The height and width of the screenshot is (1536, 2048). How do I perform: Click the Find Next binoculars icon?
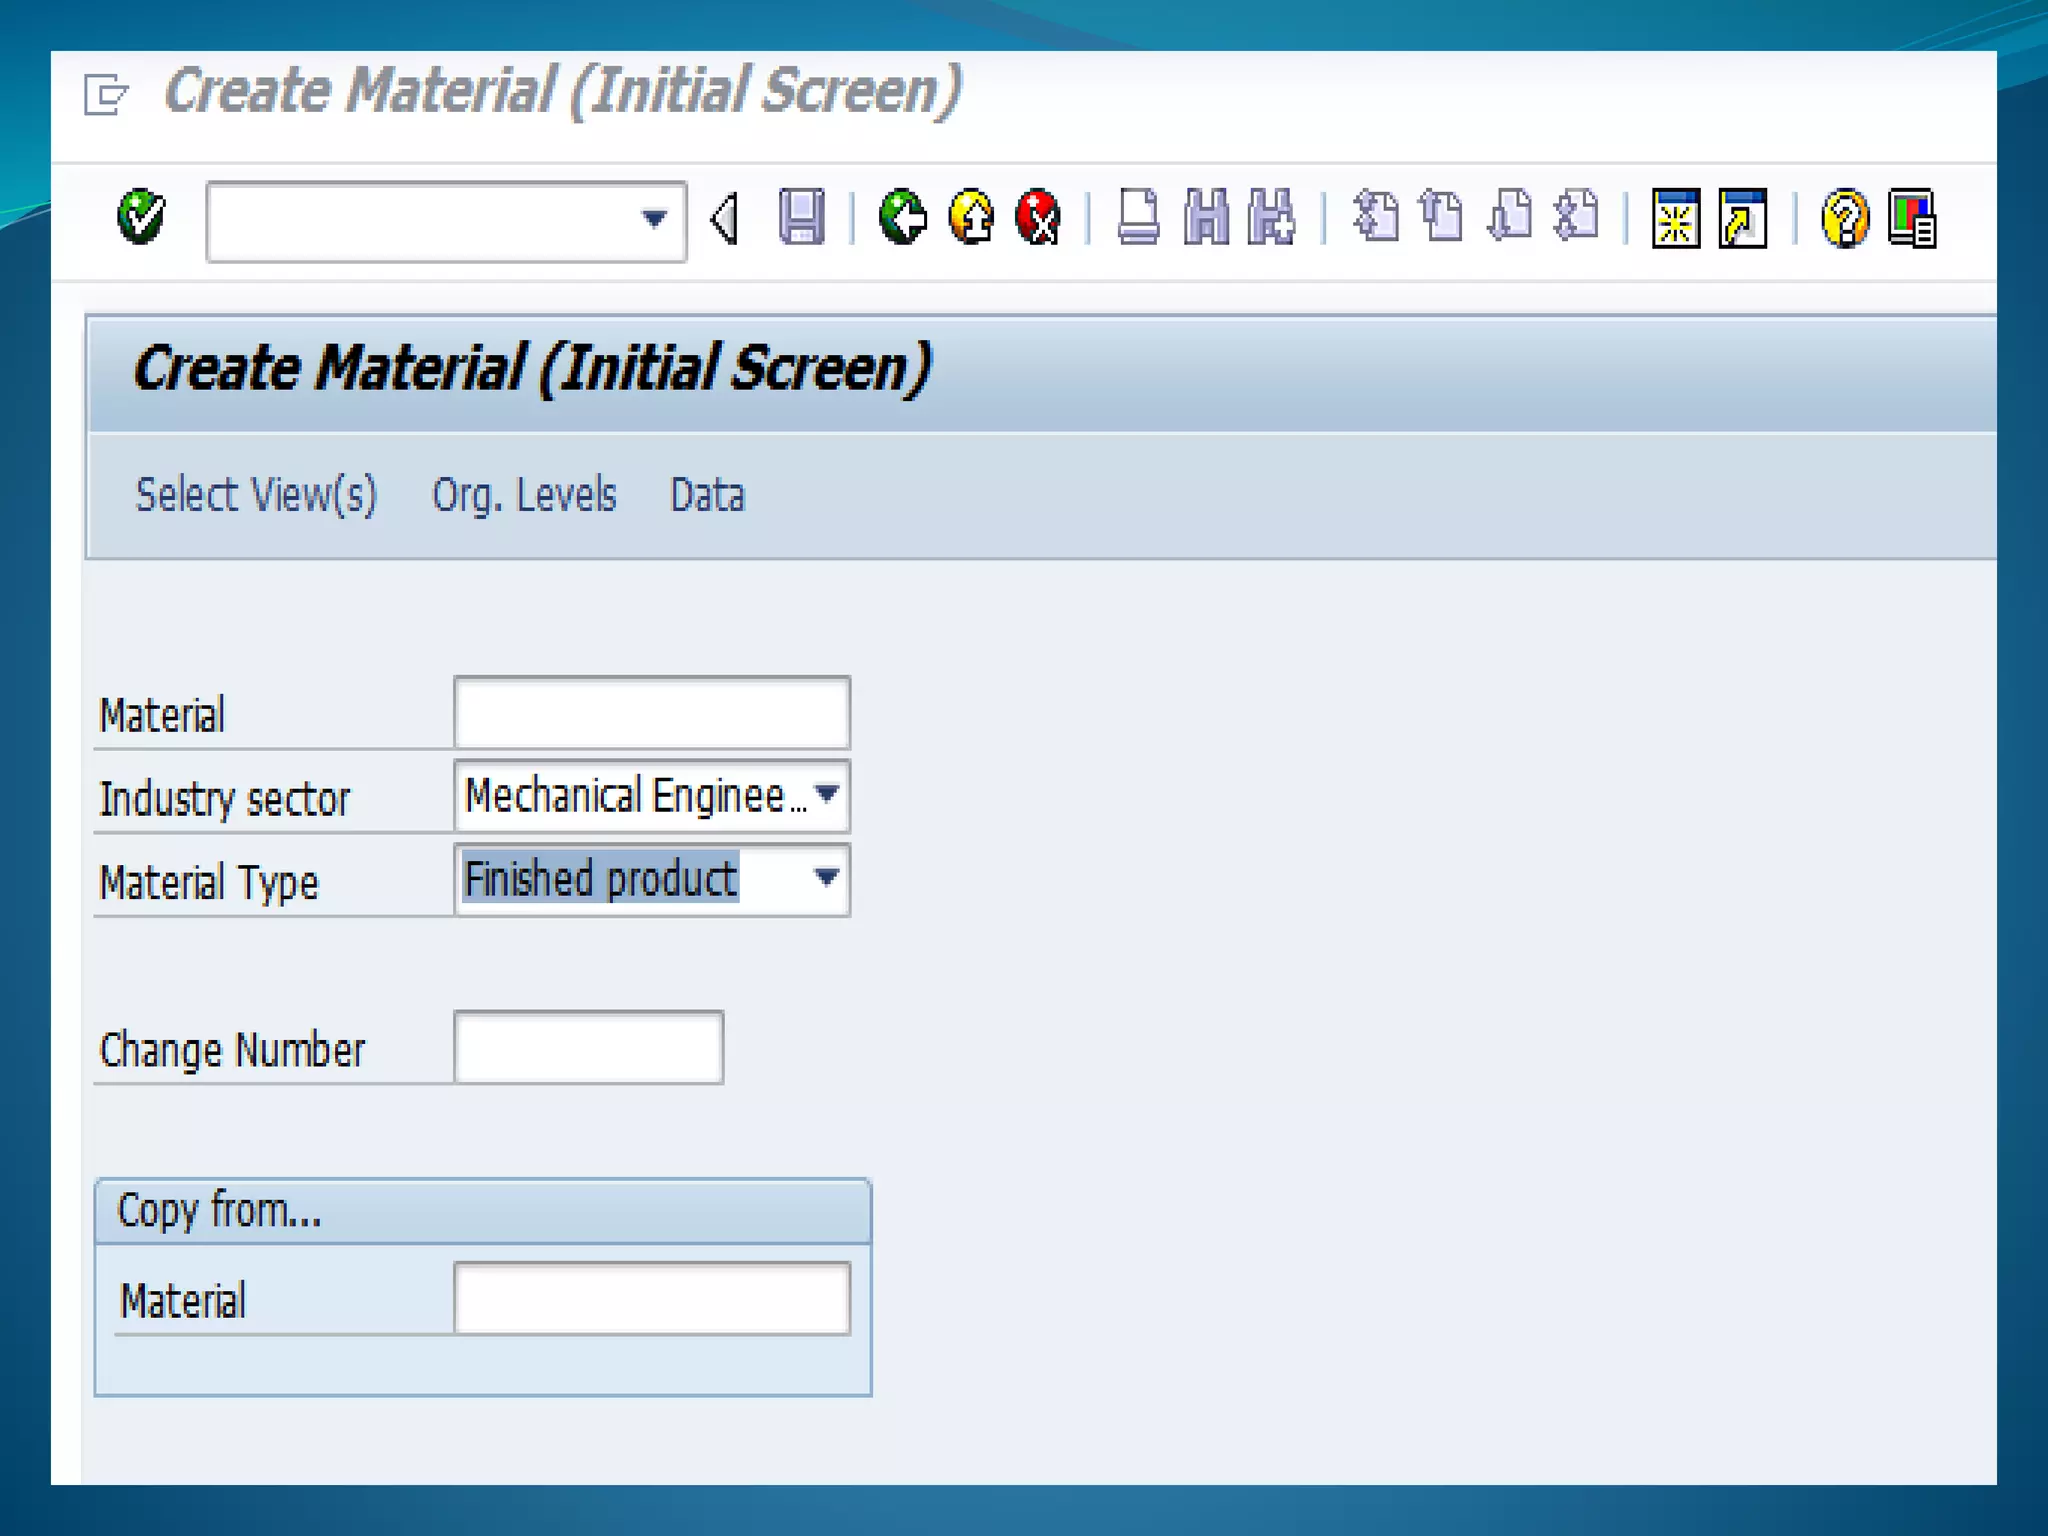[1272, 217]
